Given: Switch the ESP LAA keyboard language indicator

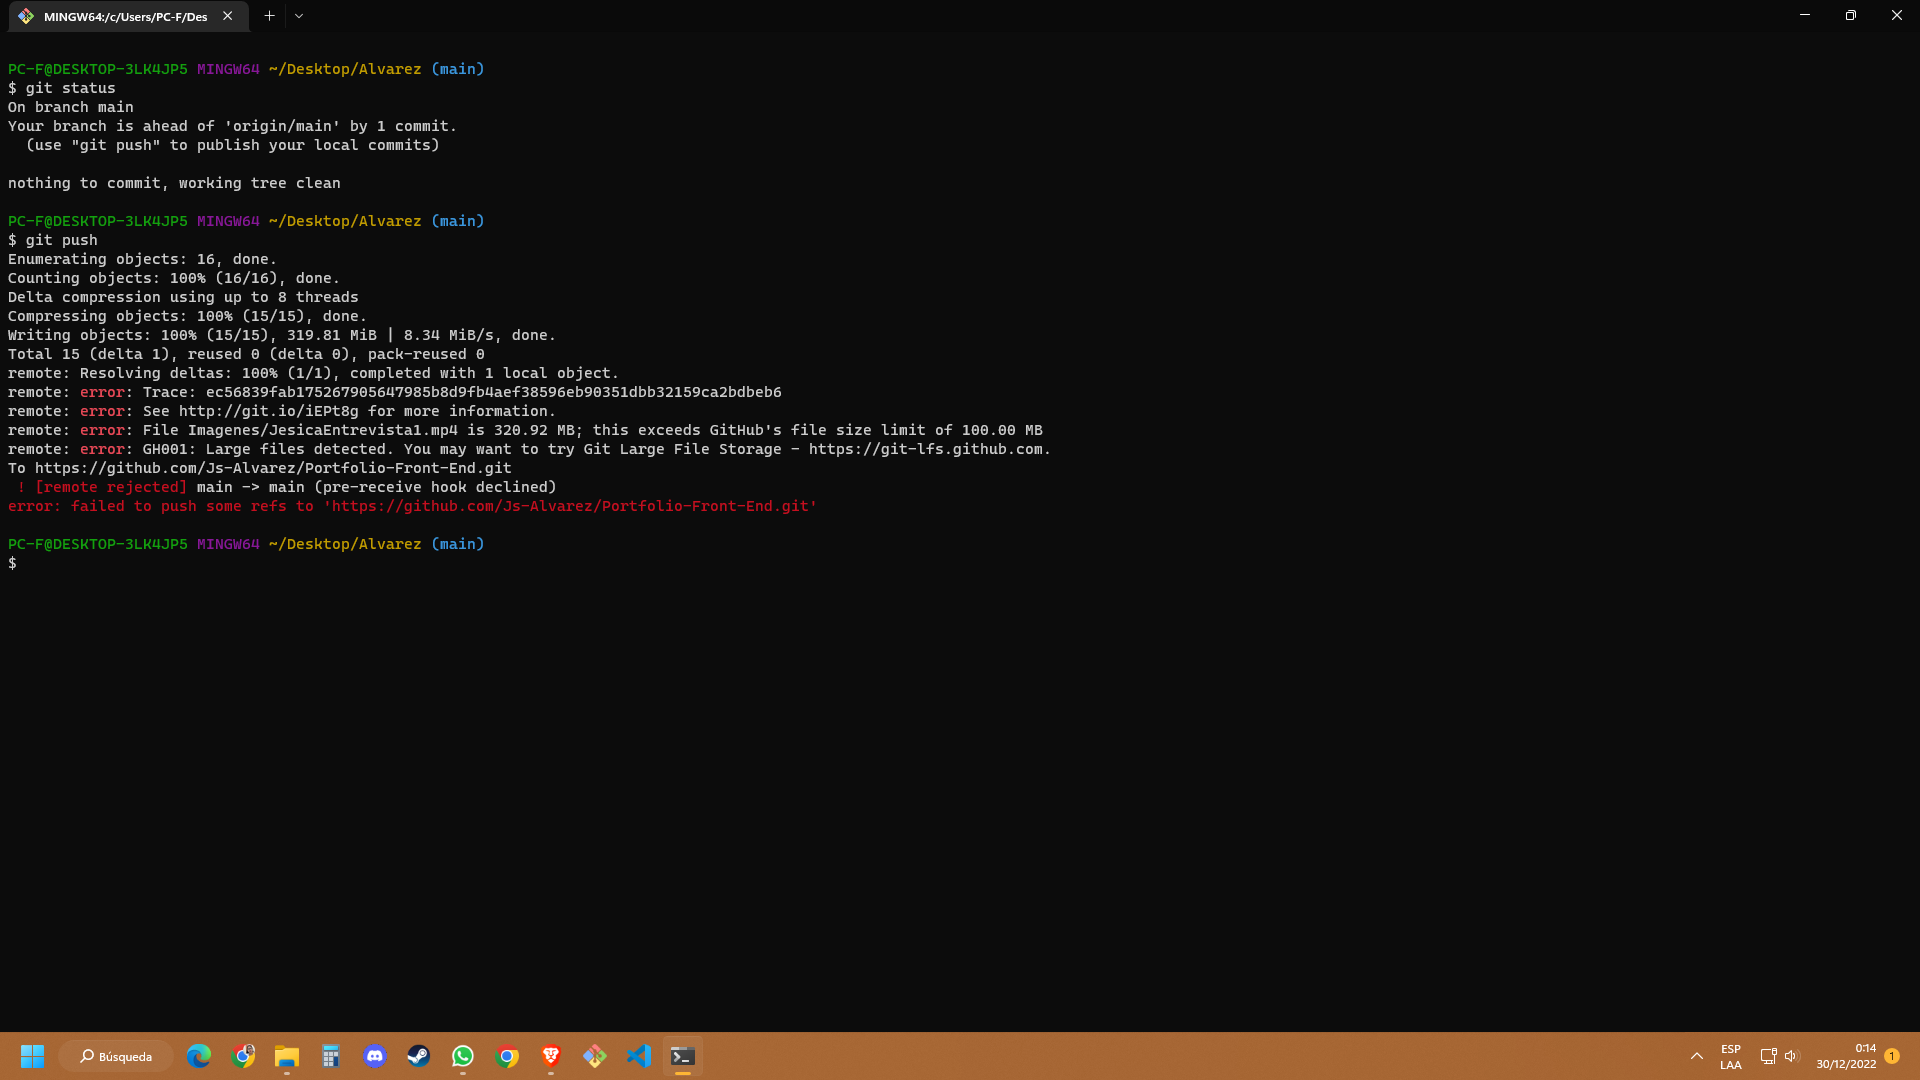Looking at the screenshot, I should 1731,1057.
